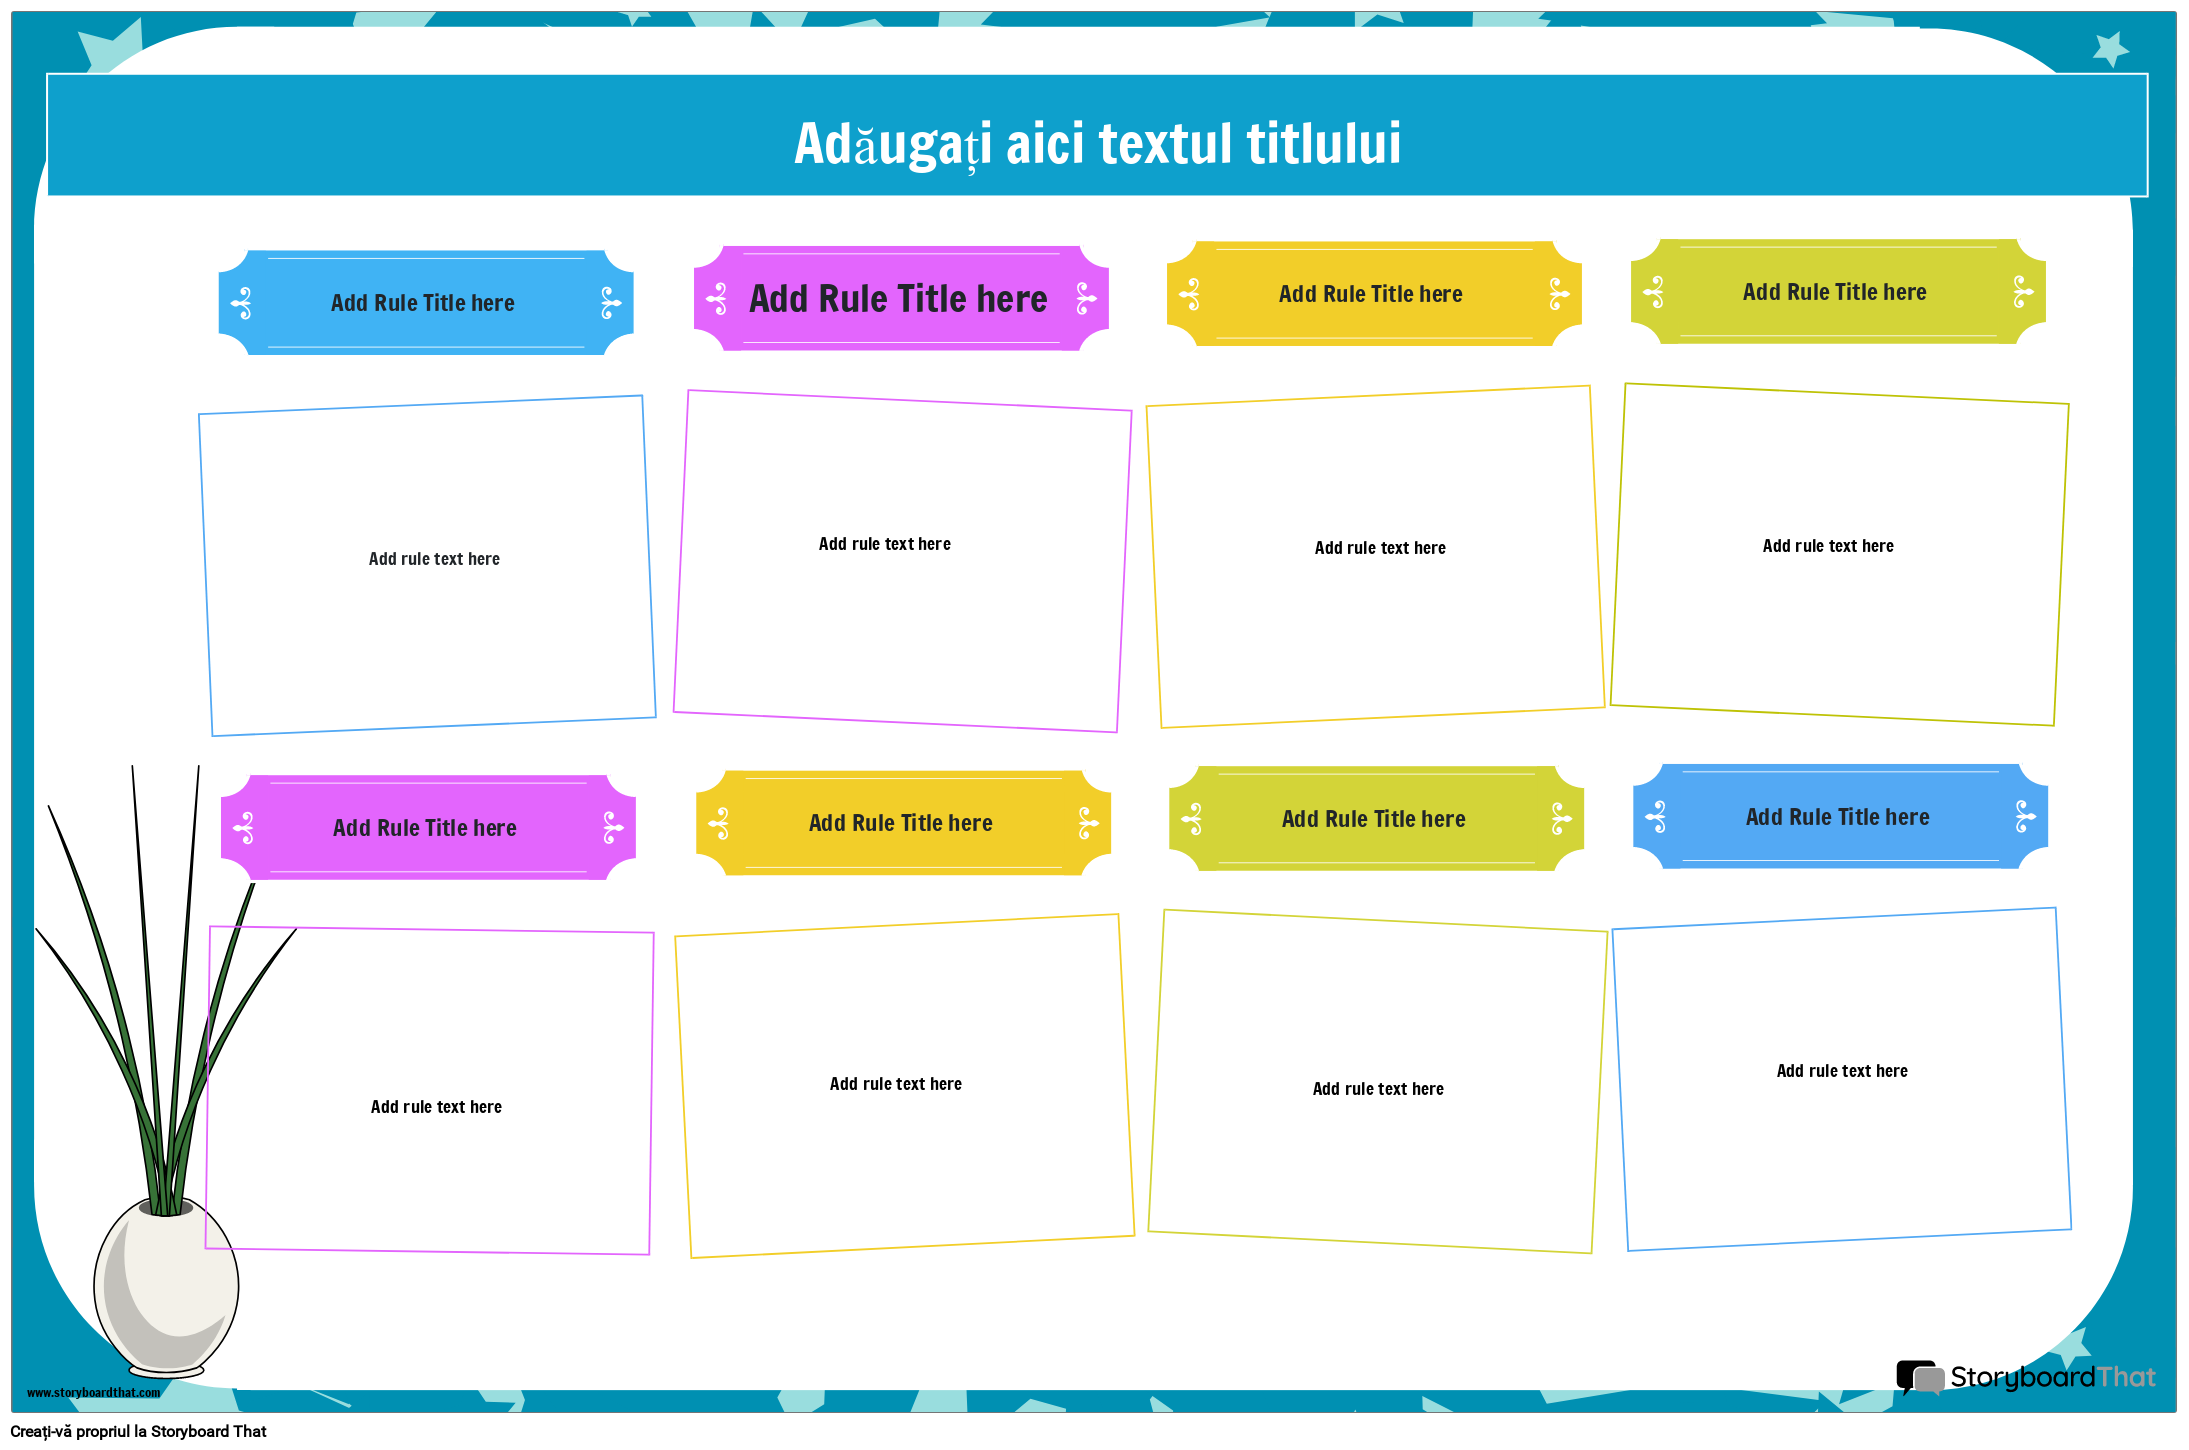This screenshot has width=2189, height=1450.
Task: Select the flourish on the green banner
Action: 1655,291
